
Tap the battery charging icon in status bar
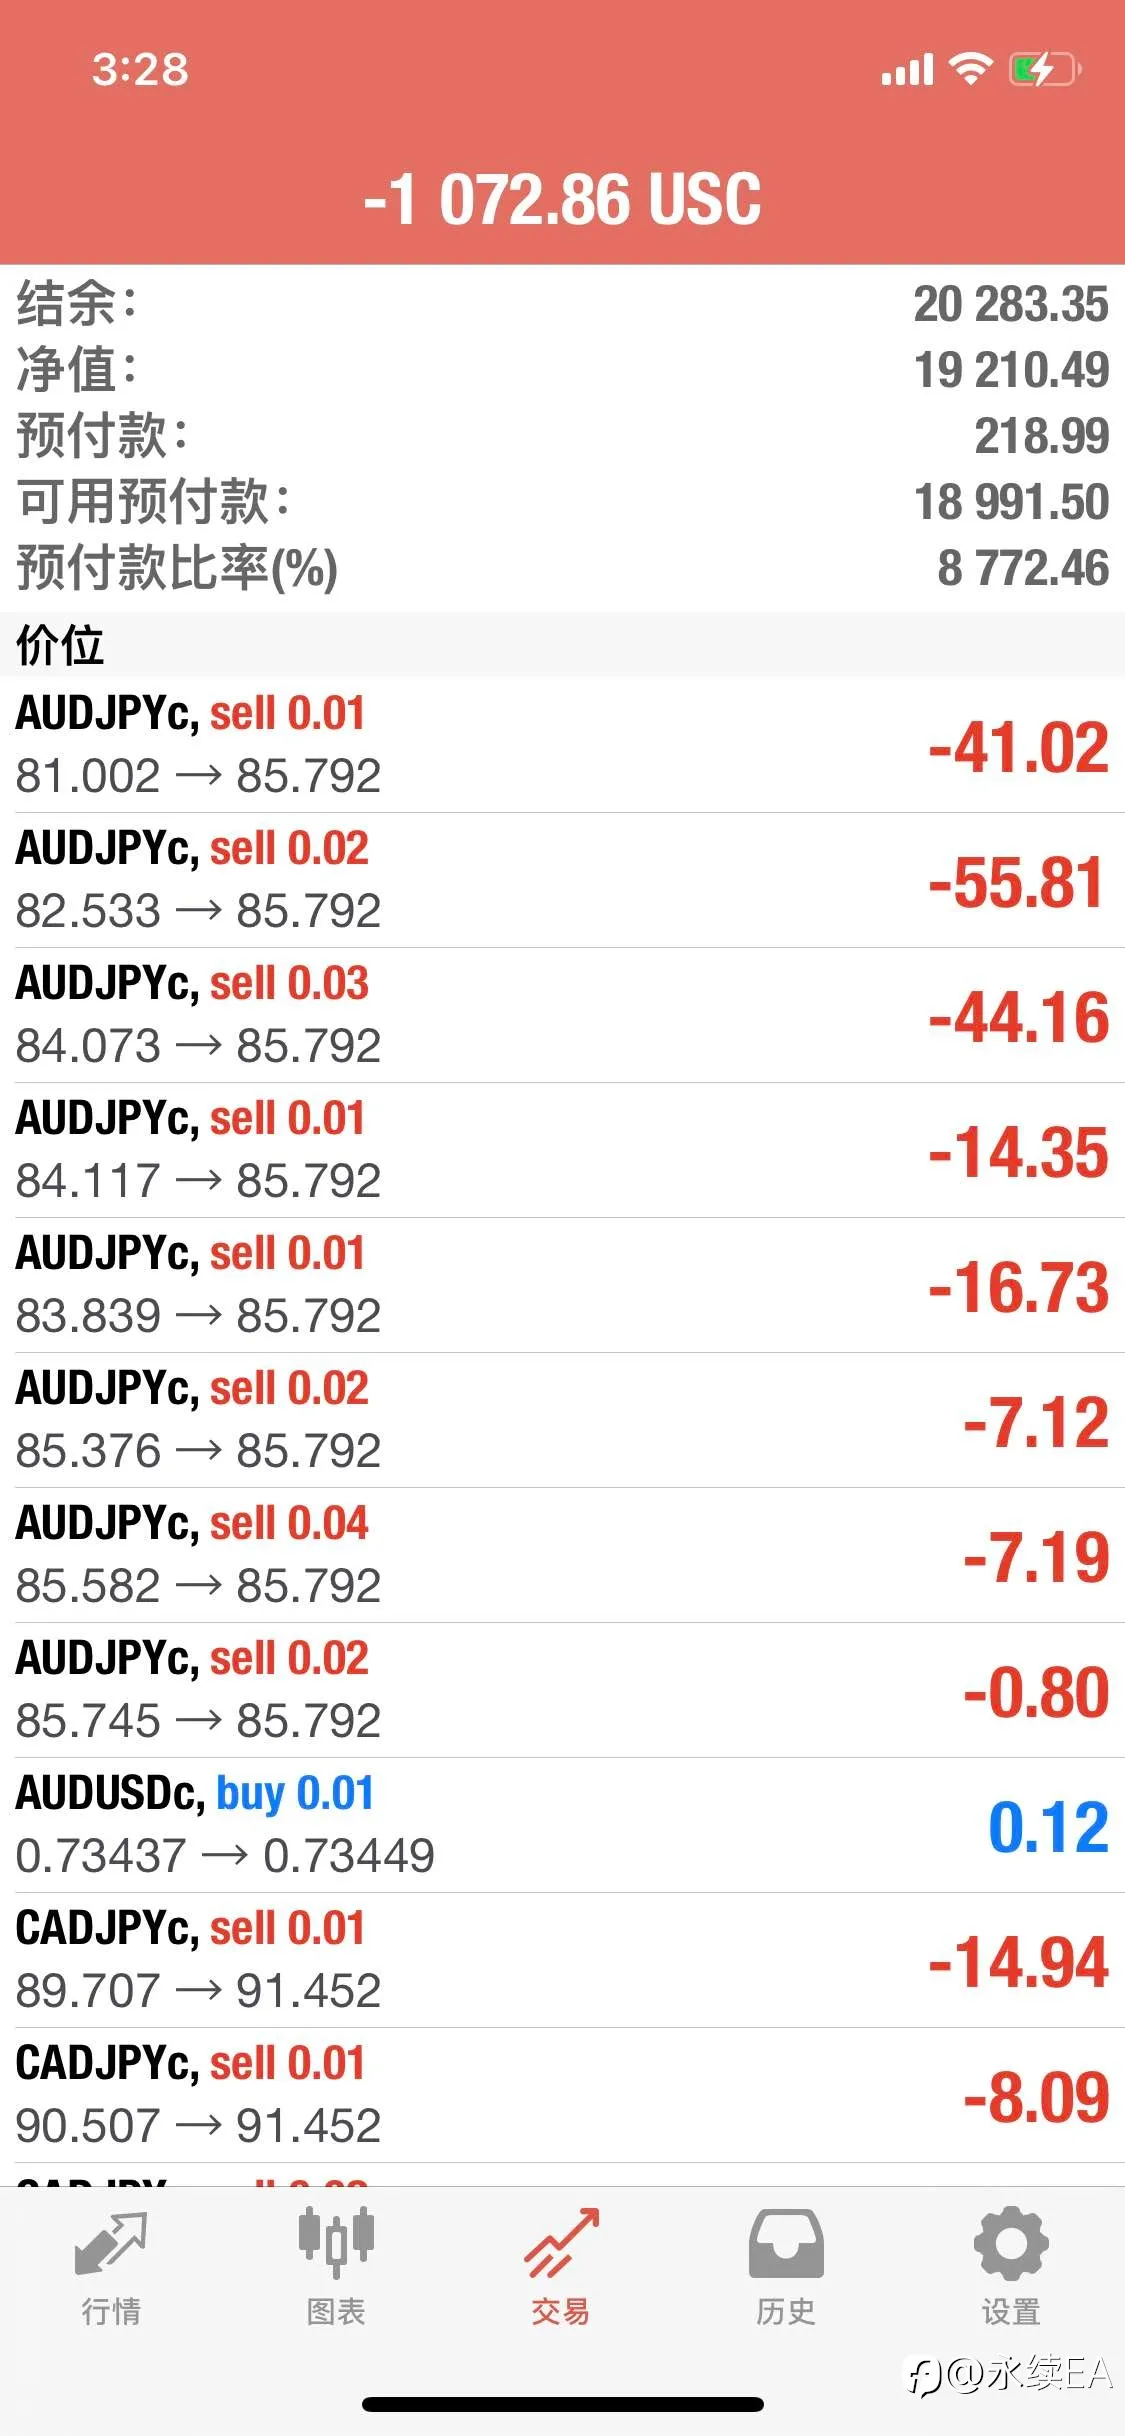pos(1045,70)
